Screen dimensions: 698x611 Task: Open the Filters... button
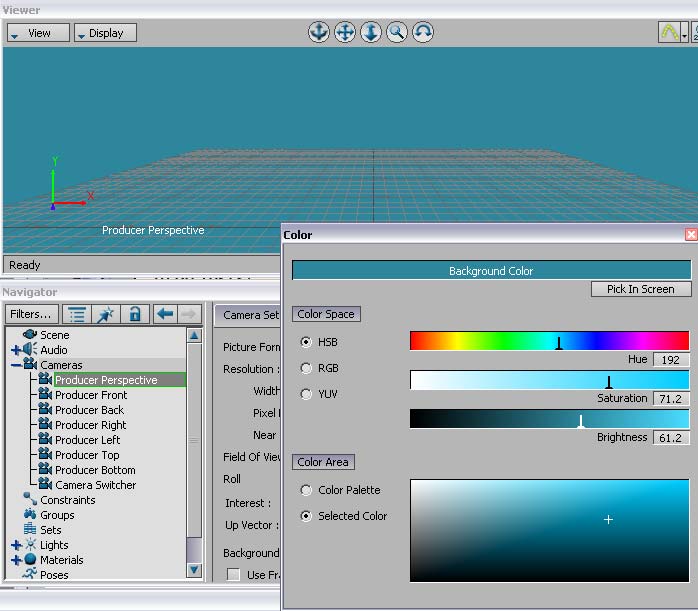tap(30, 314)
